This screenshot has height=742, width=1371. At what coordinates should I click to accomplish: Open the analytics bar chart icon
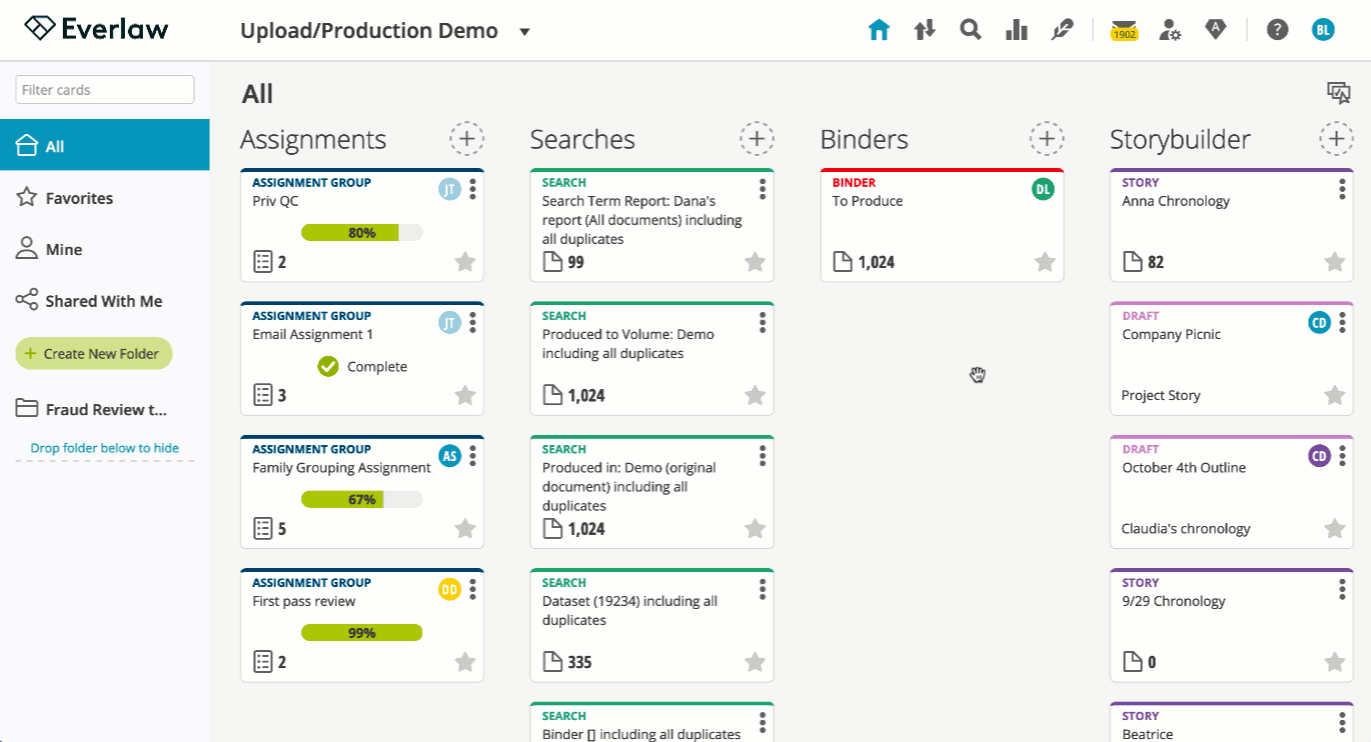coord(1017,30)
